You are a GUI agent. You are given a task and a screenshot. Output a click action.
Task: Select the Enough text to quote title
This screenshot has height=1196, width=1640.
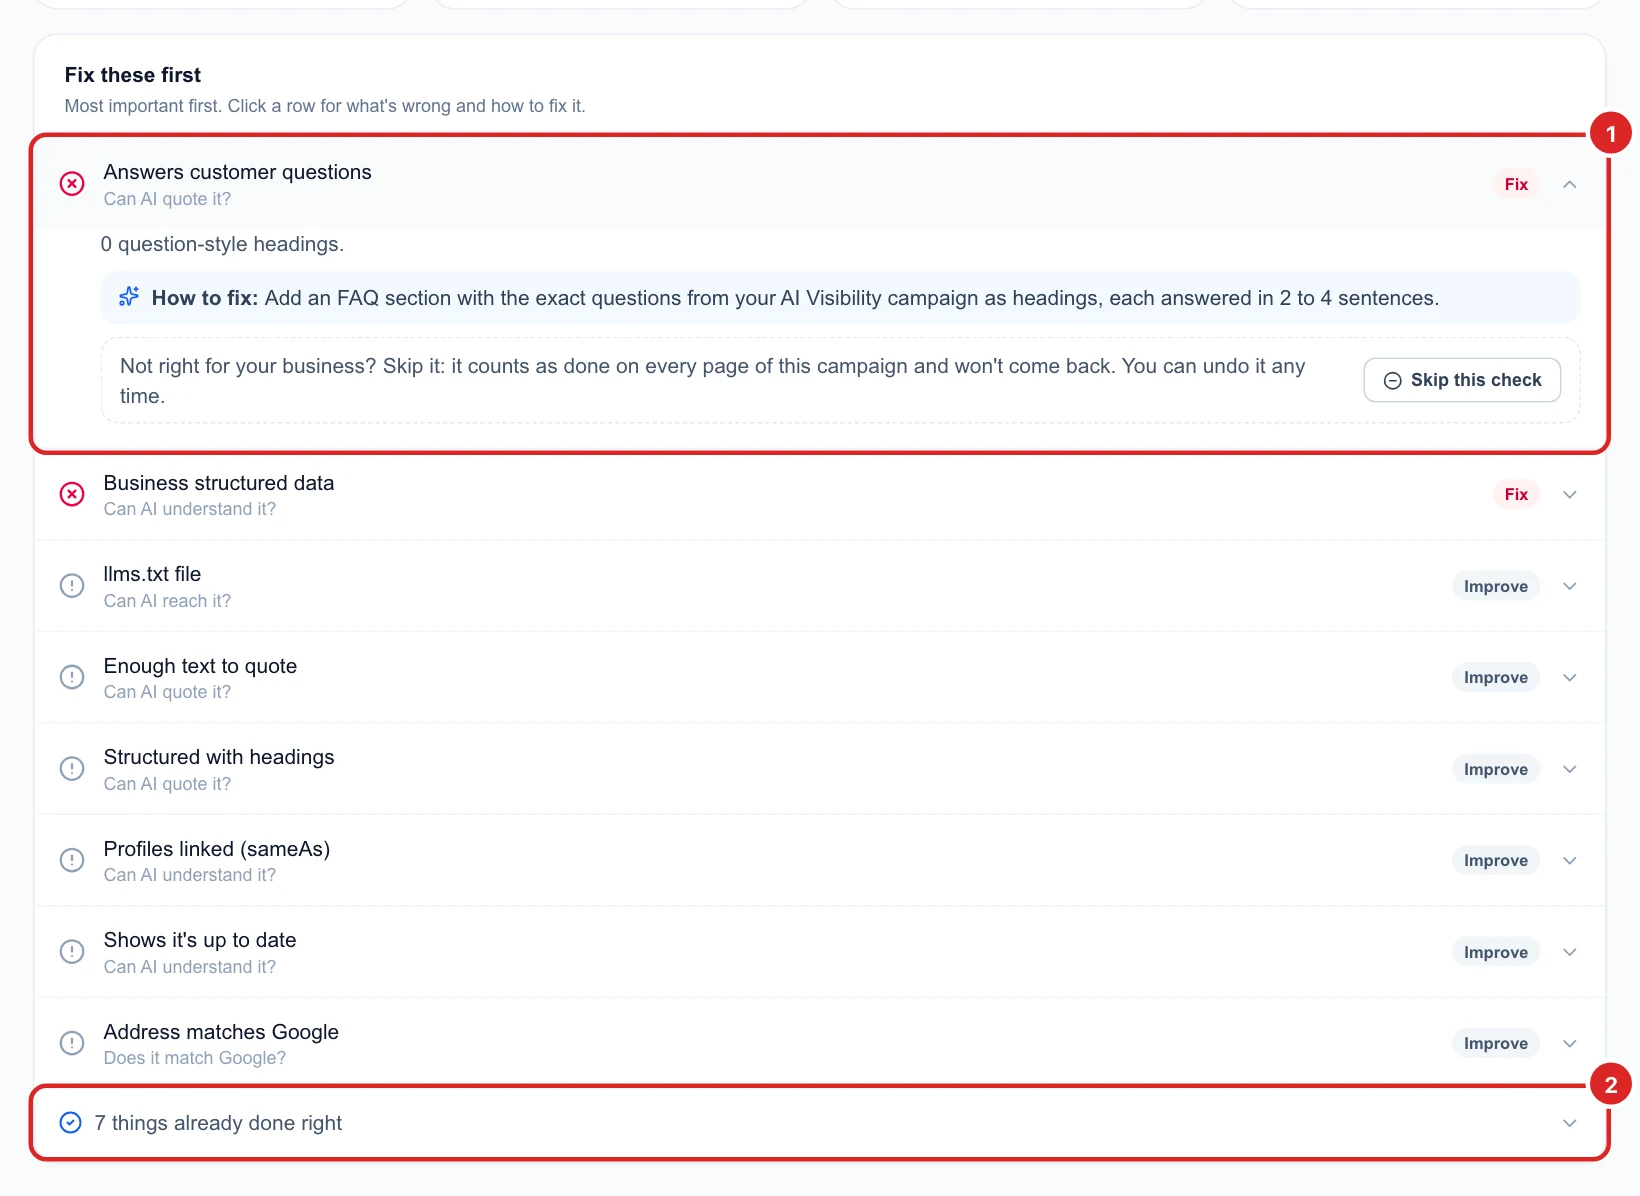[200, 666]
